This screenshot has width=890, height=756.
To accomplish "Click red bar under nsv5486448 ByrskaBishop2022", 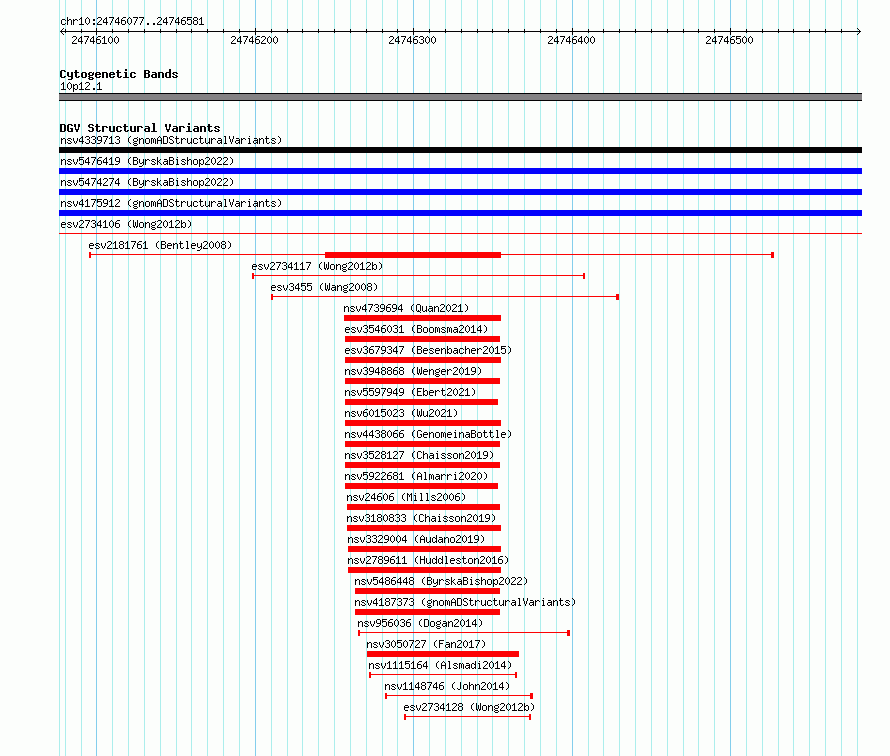I will 427,591.
